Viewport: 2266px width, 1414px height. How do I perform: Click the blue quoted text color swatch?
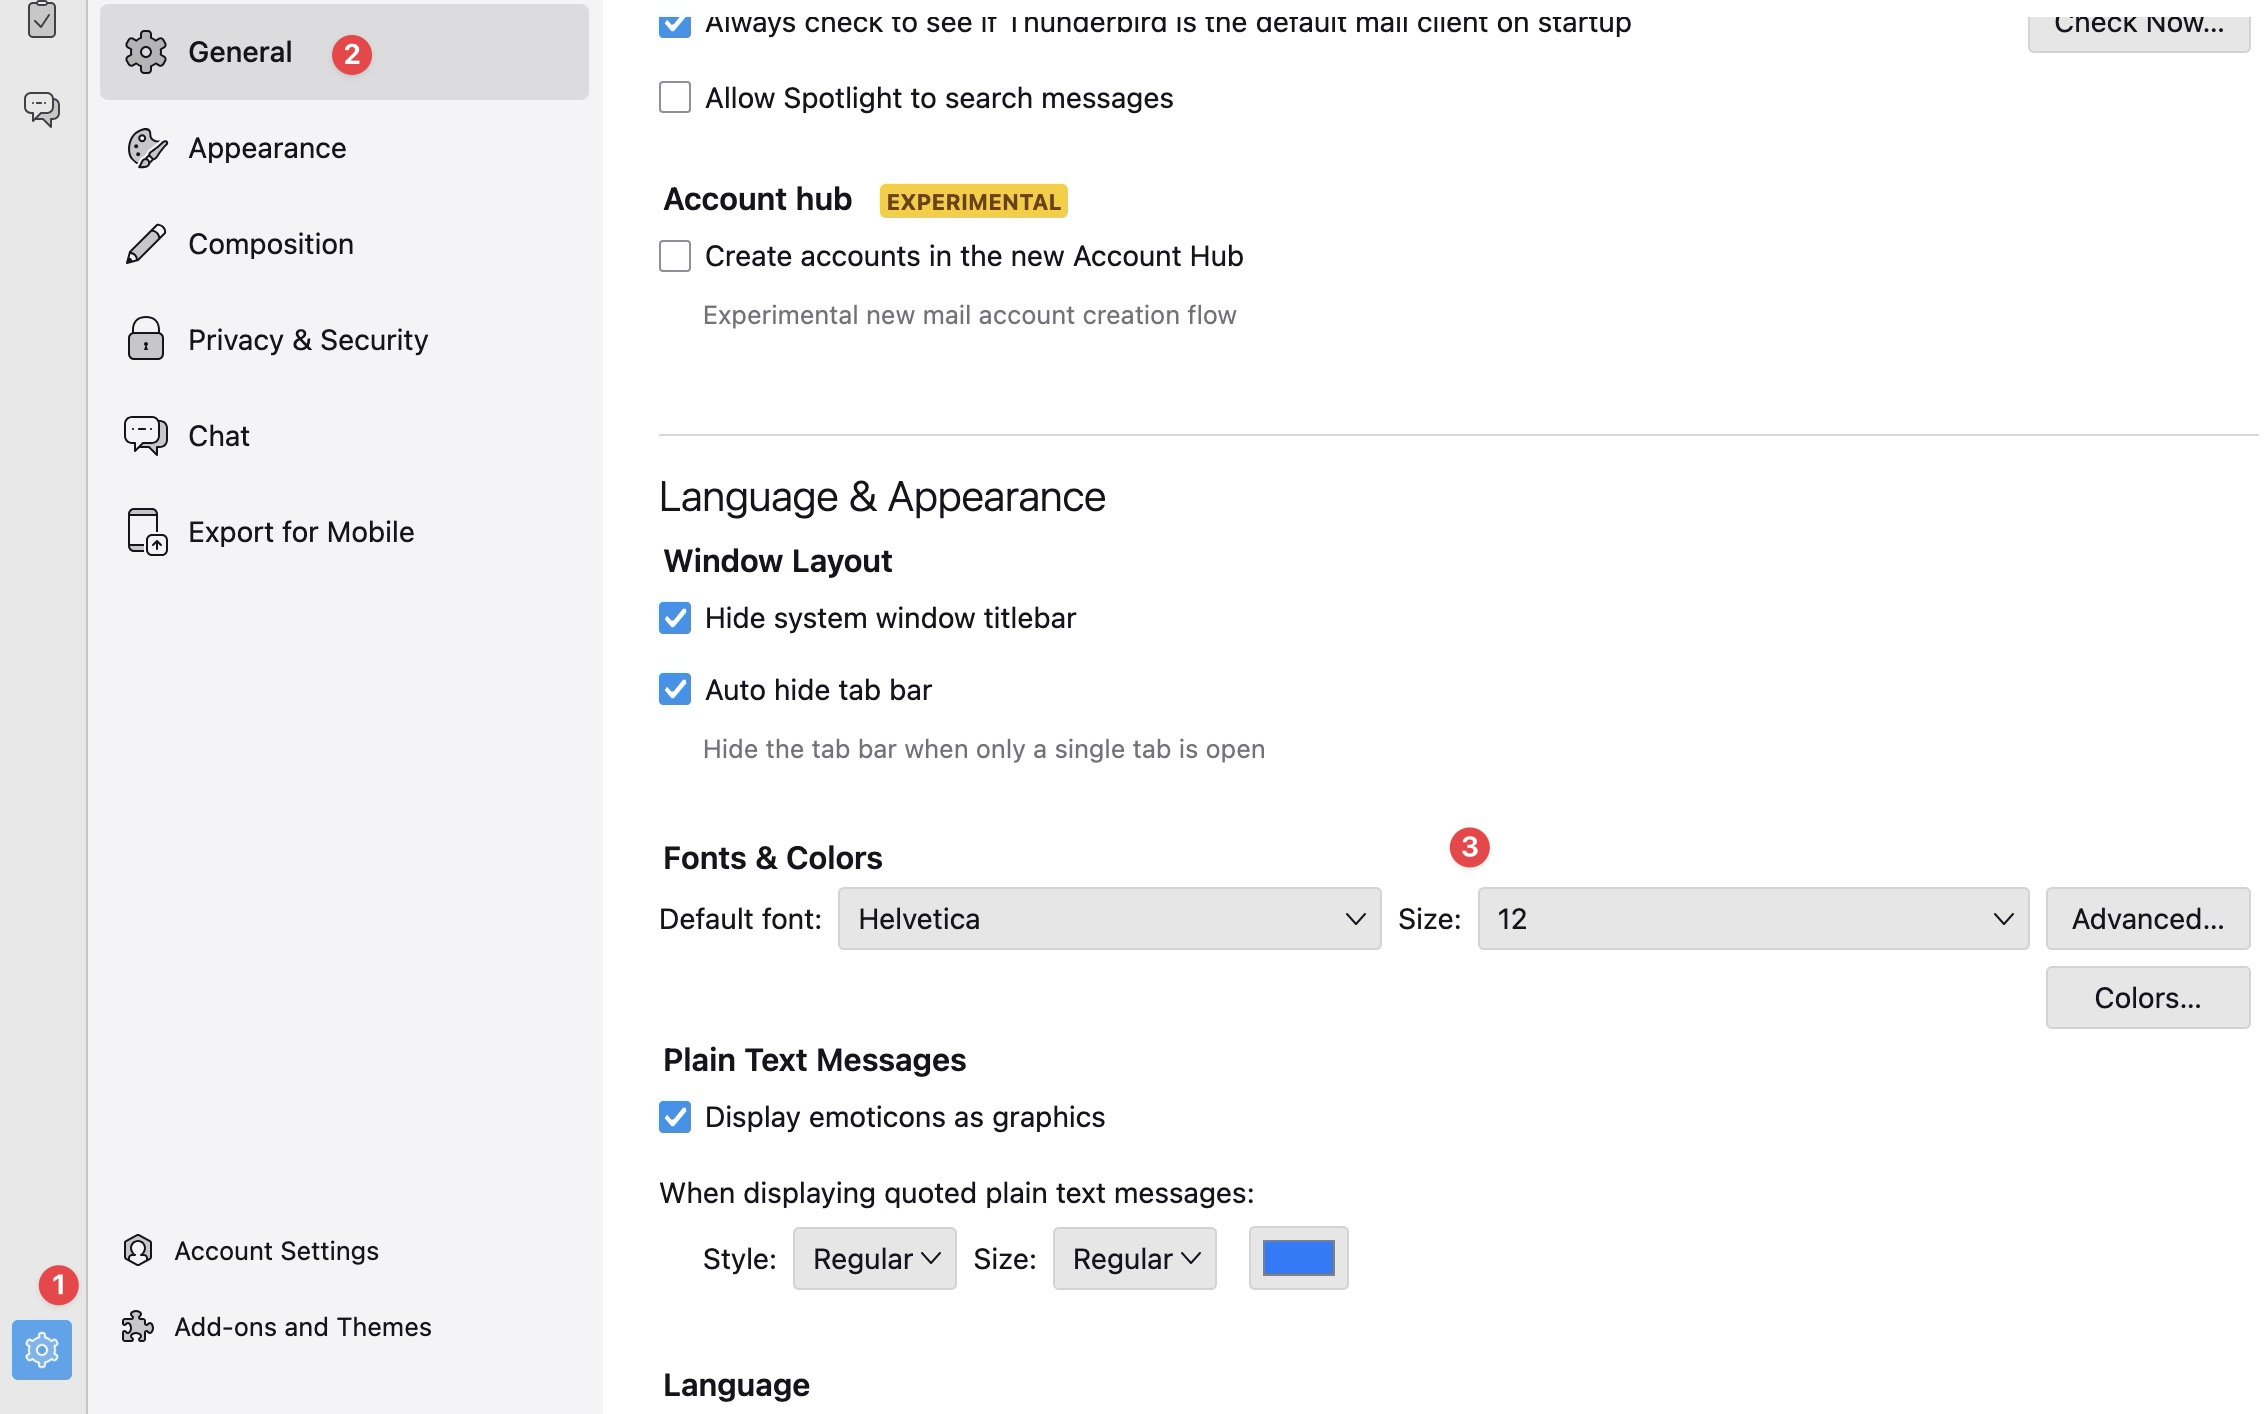click(1298, 1258)
